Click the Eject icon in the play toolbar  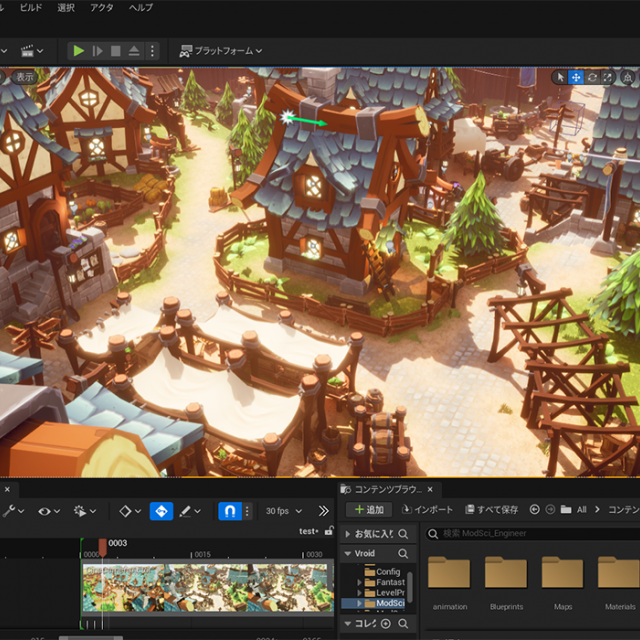point(135,50)
